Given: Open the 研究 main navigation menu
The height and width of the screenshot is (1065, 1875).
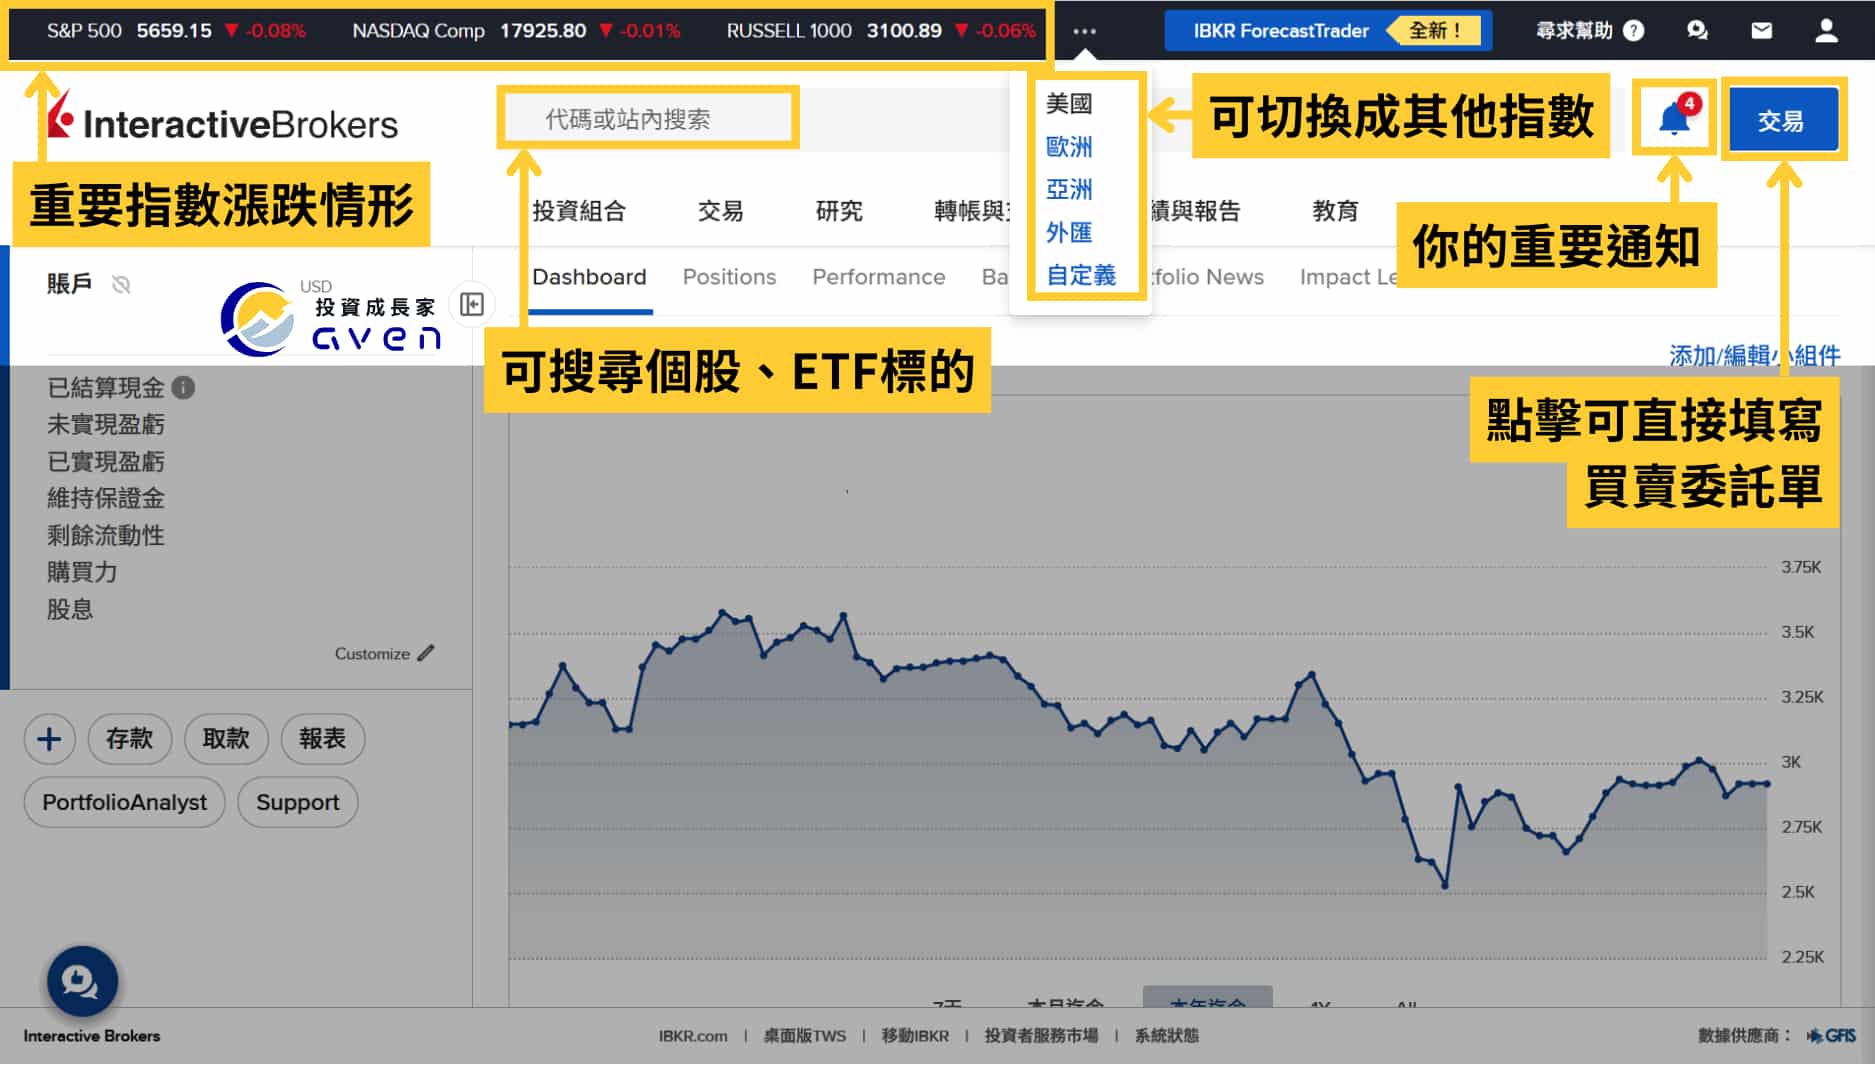Looking at the screenshot, I should (x=839, y=211).
